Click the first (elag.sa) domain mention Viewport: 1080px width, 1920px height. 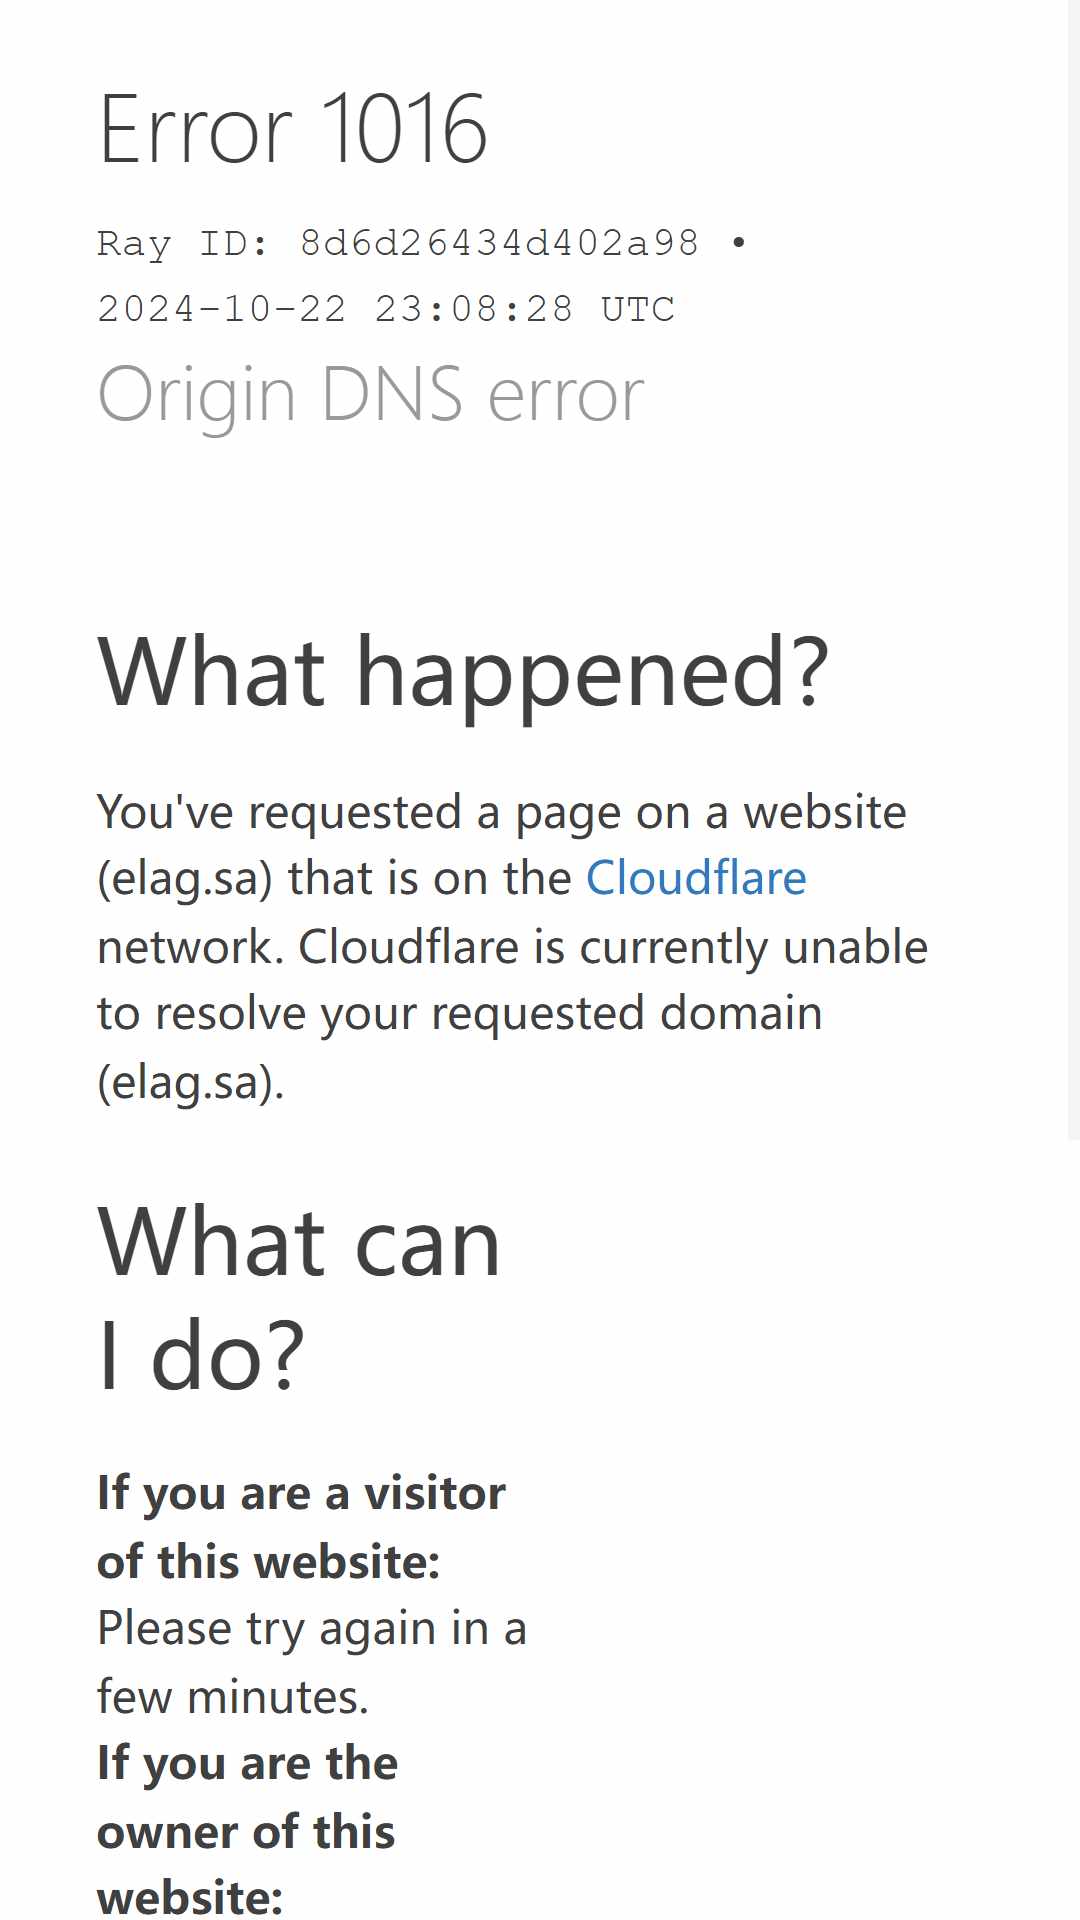(185, 879)
